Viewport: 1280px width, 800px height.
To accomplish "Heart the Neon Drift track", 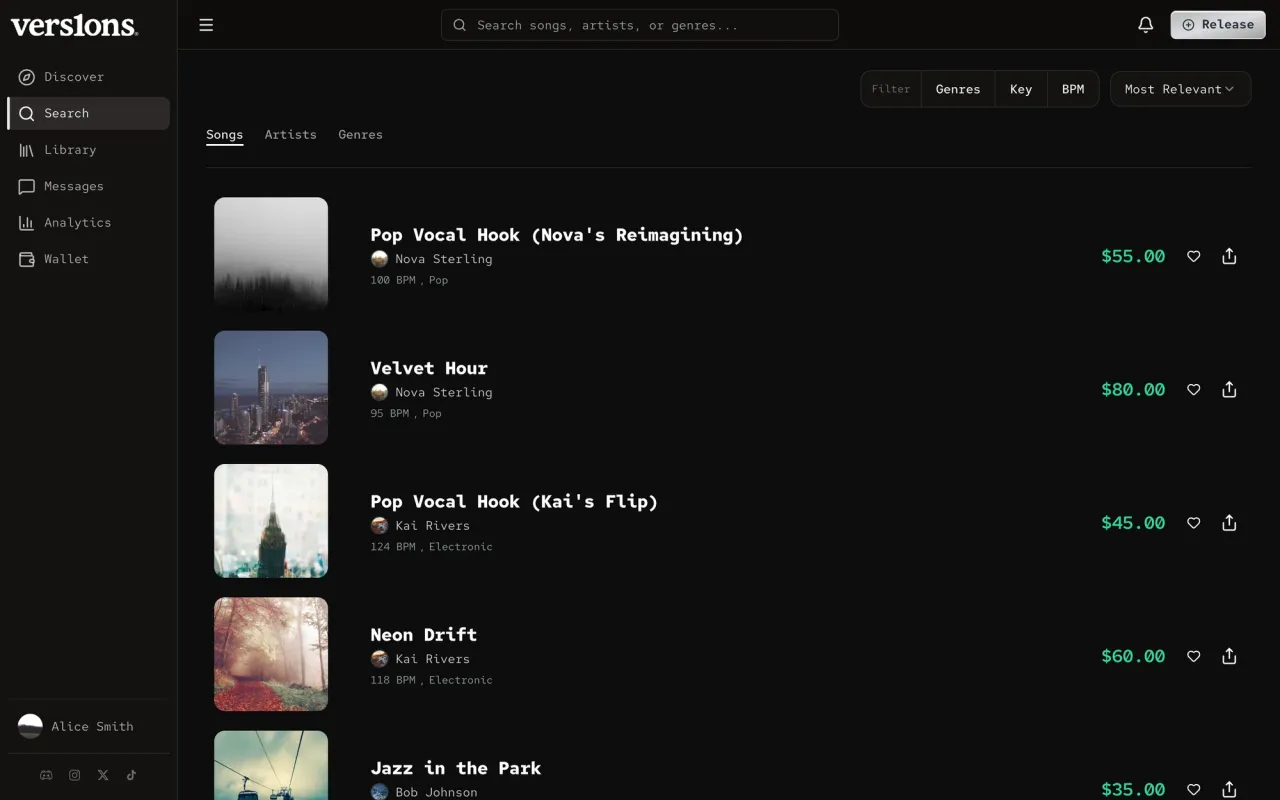I will (1193, 656).
